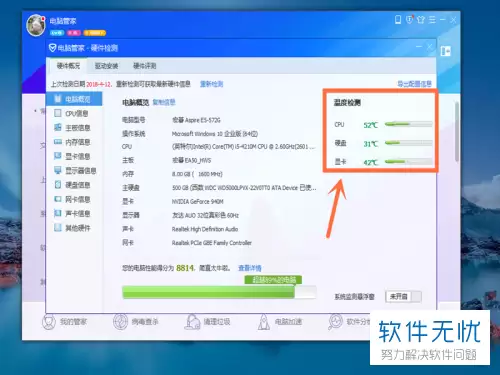Screen dimensions: 500x375
Task: Click the green performance score progress bar
Action: point(219,292)
